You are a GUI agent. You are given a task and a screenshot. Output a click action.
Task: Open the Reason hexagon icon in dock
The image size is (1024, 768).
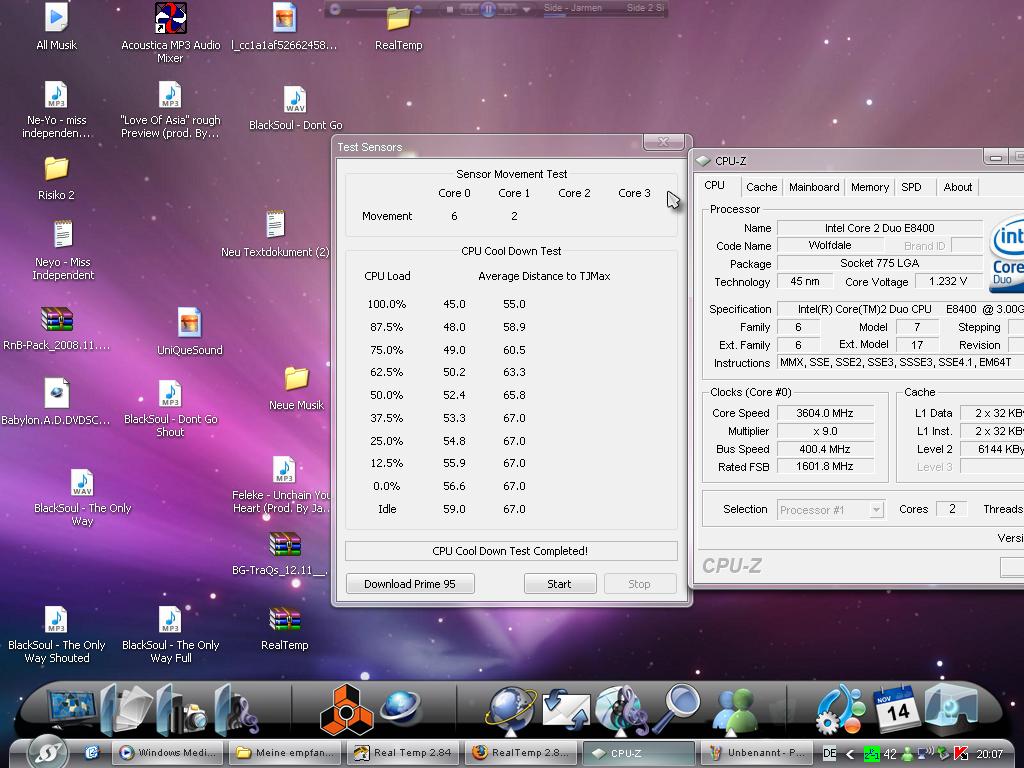(x=346, y=710)
